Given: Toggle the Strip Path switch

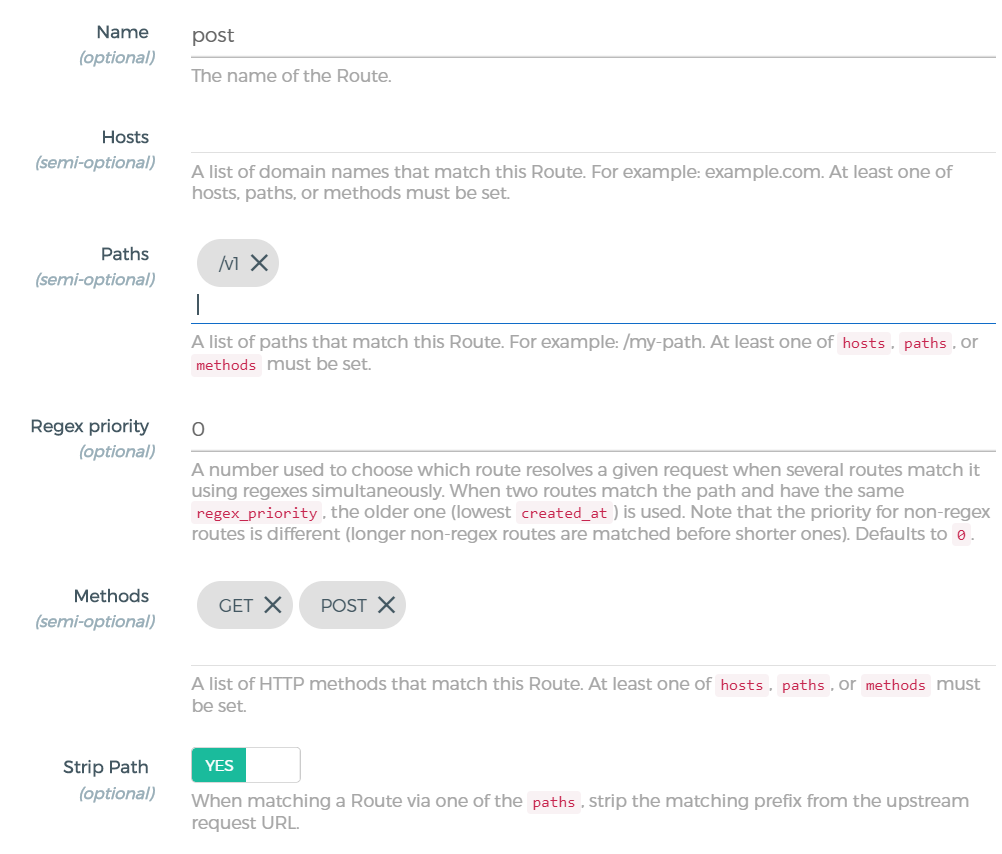Looking at the screenshot, I should click(x=246, y=766).
